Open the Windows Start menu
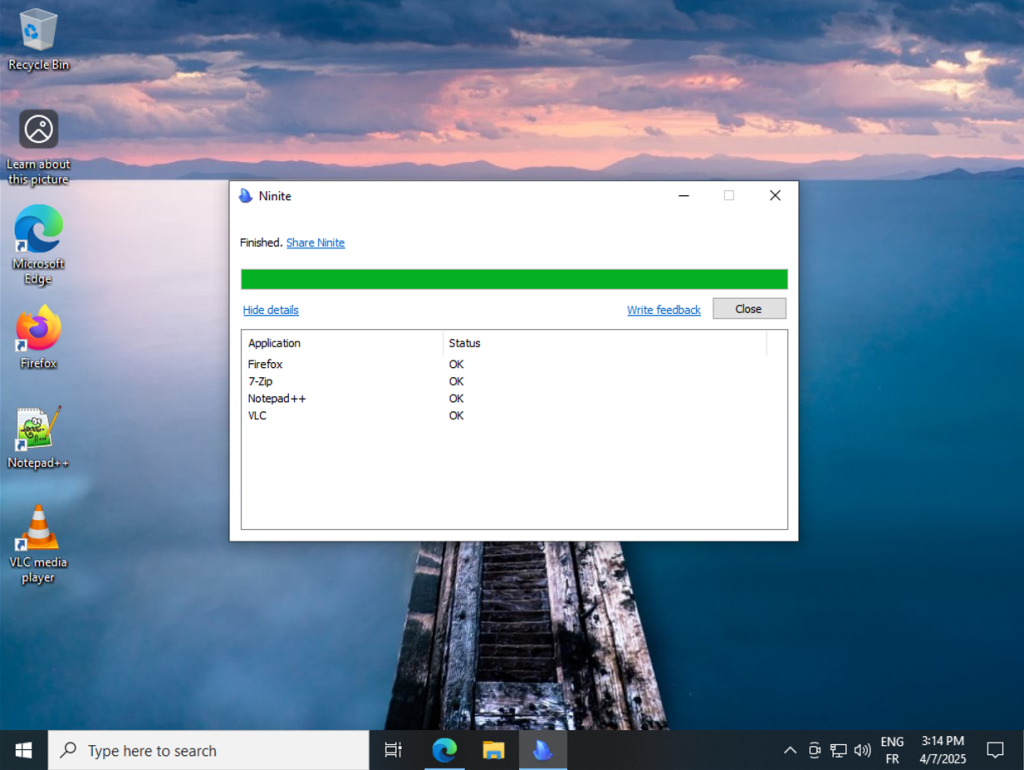 coord(23,750)
